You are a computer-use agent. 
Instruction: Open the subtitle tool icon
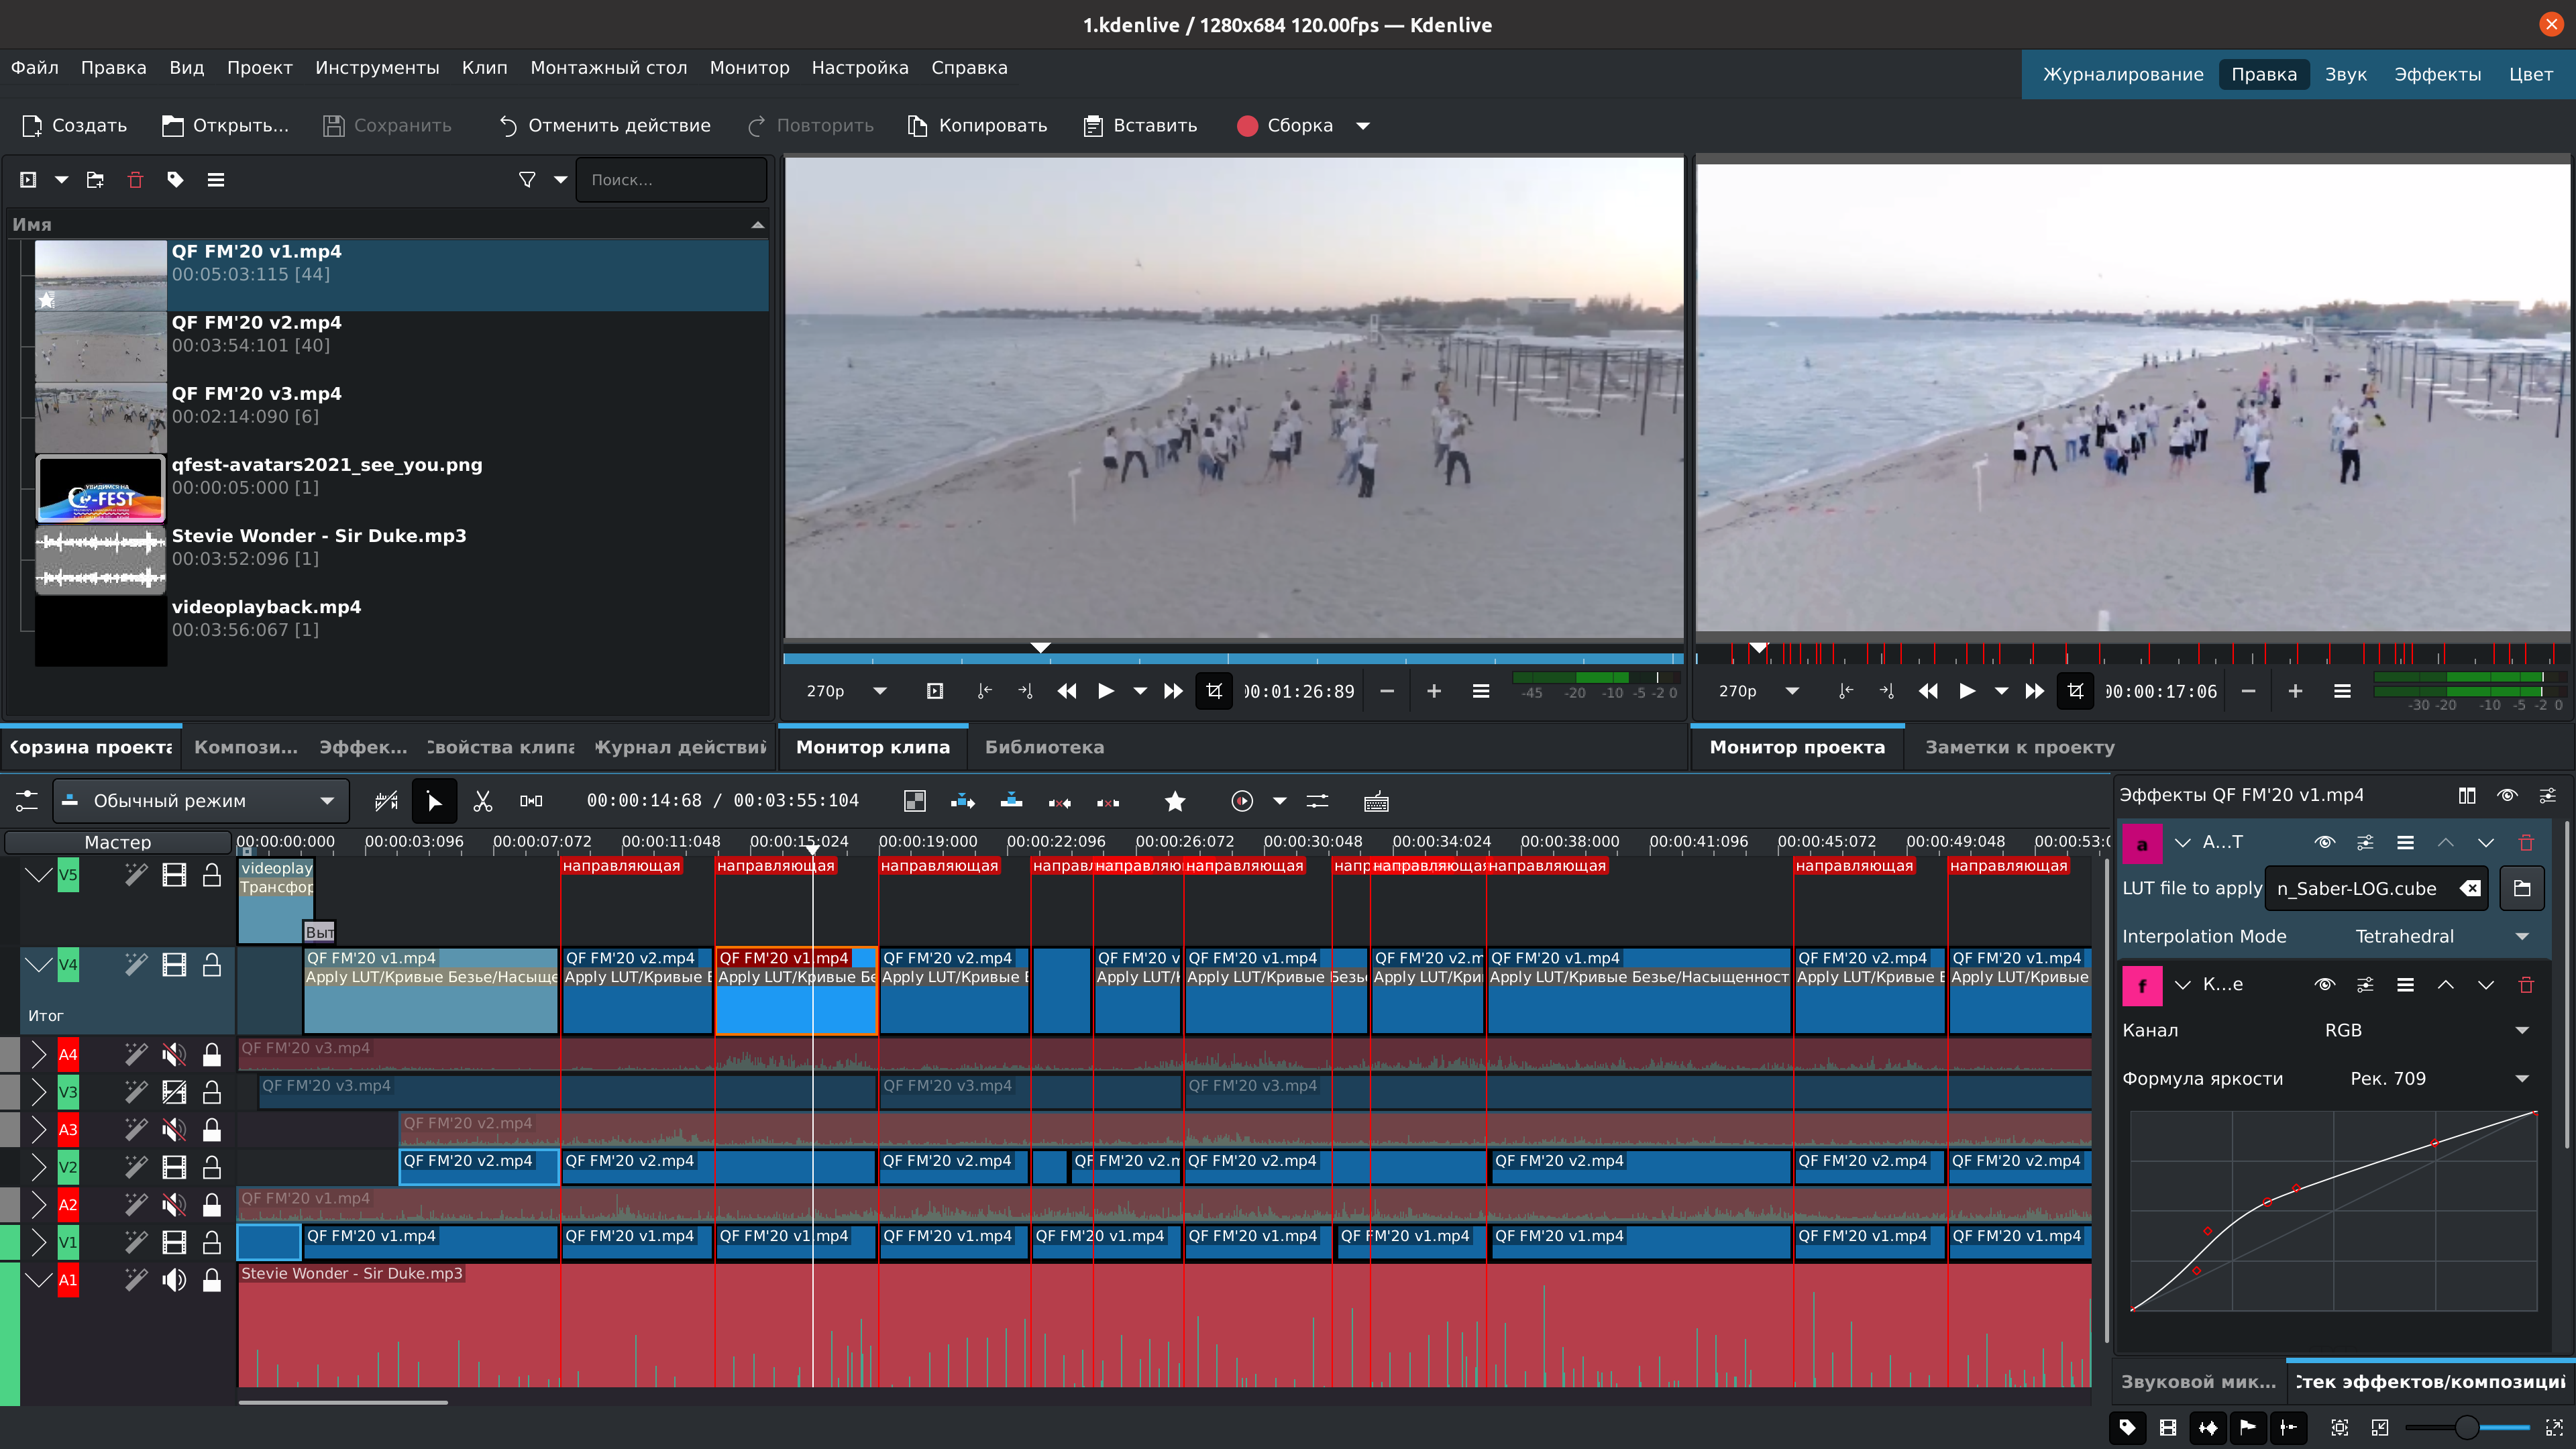point(1376,801)
